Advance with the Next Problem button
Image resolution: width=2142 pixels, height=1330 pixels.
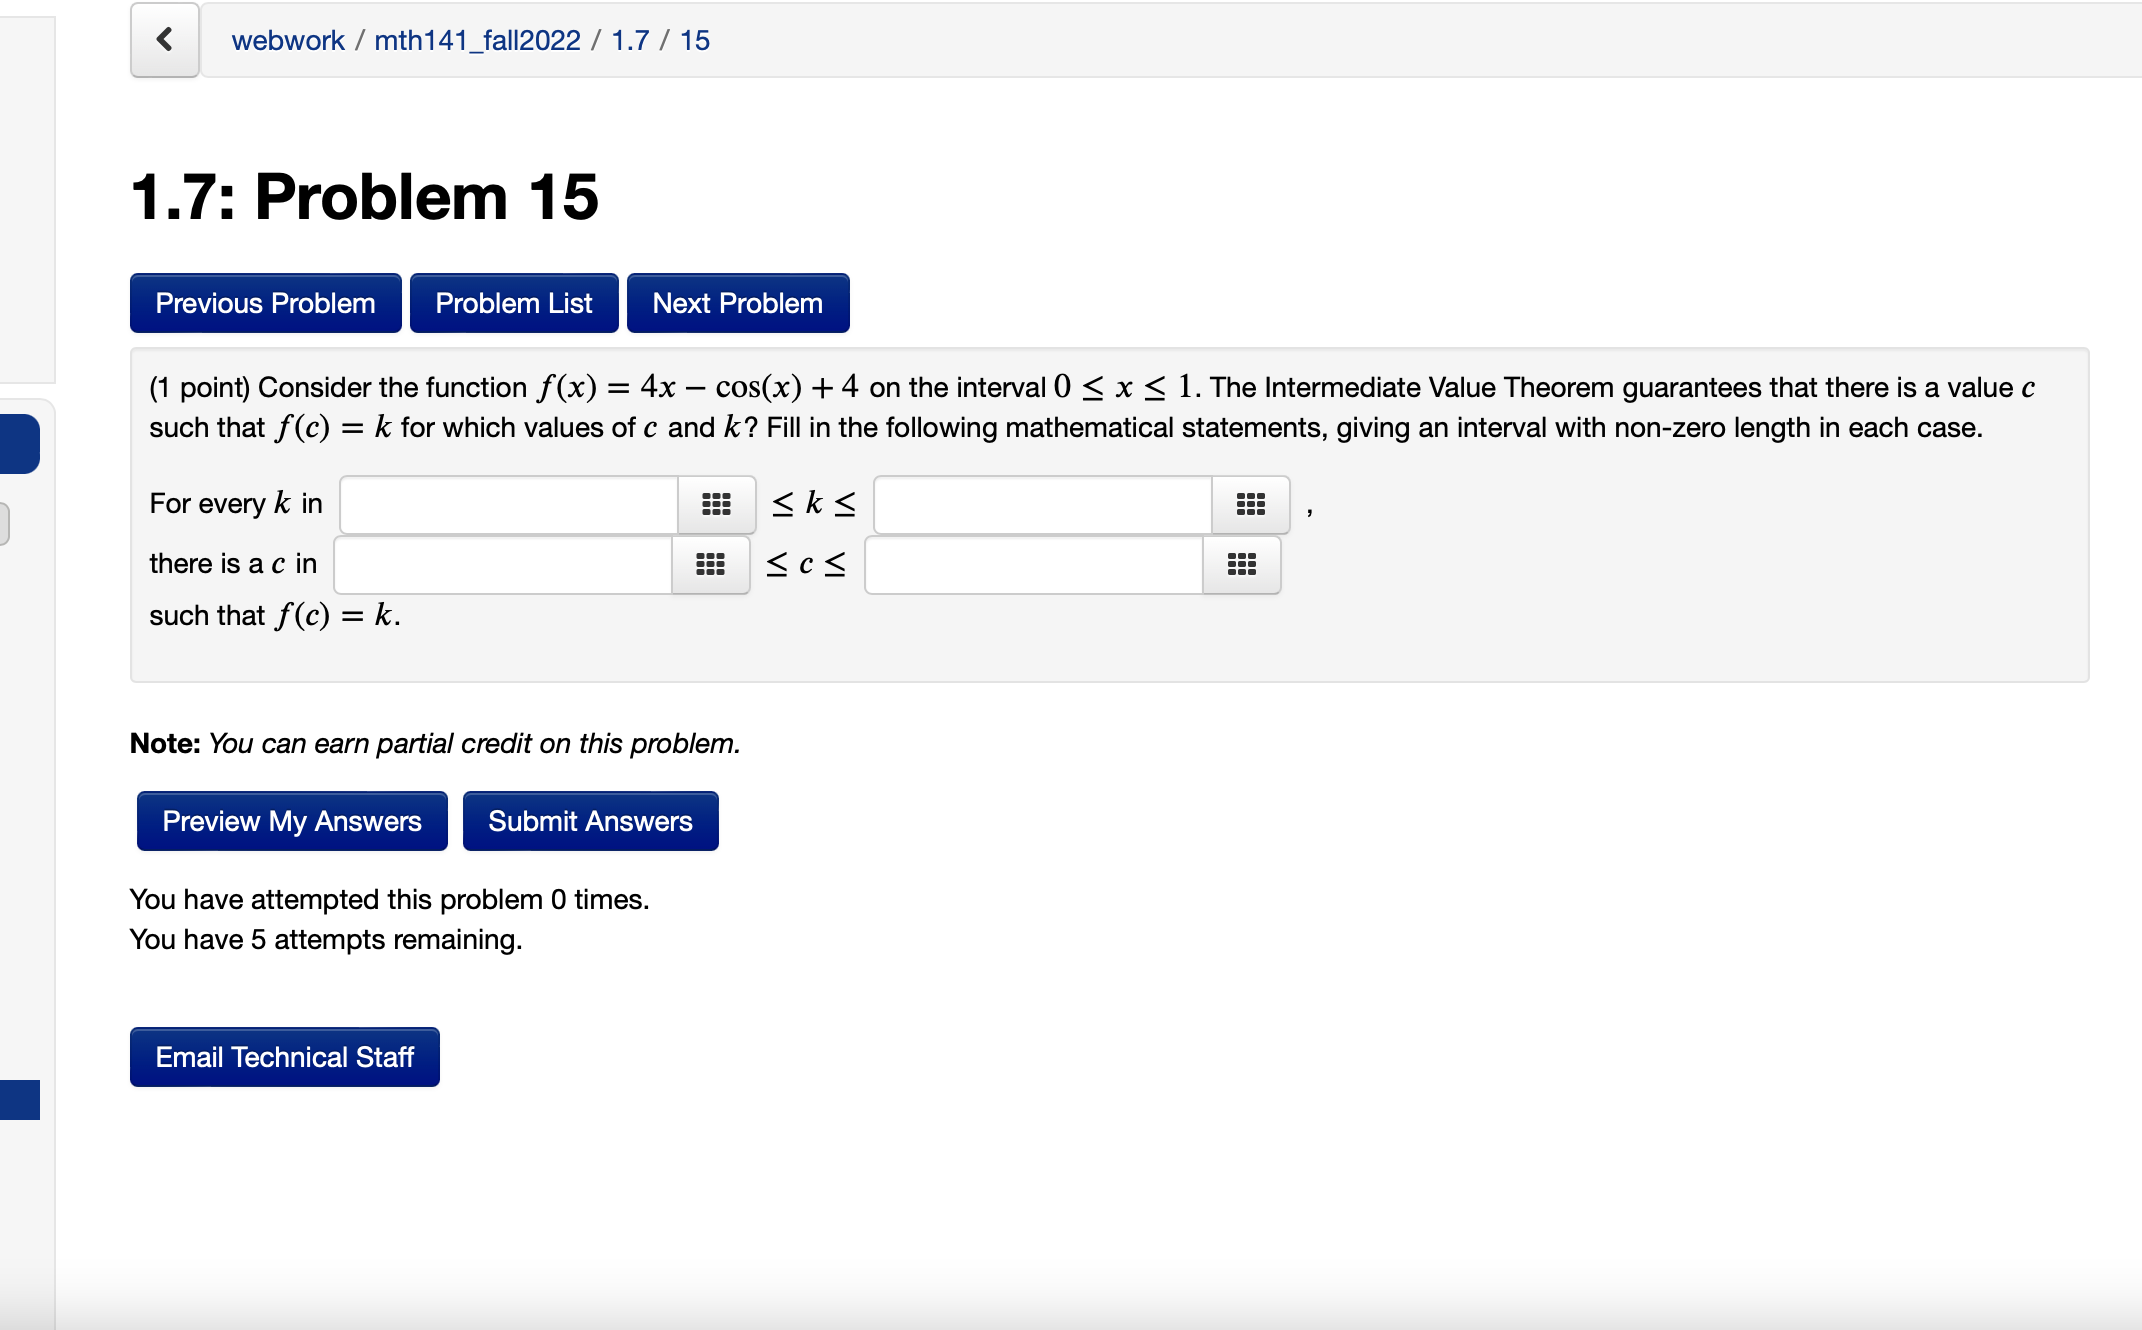(x=737, y=302)
